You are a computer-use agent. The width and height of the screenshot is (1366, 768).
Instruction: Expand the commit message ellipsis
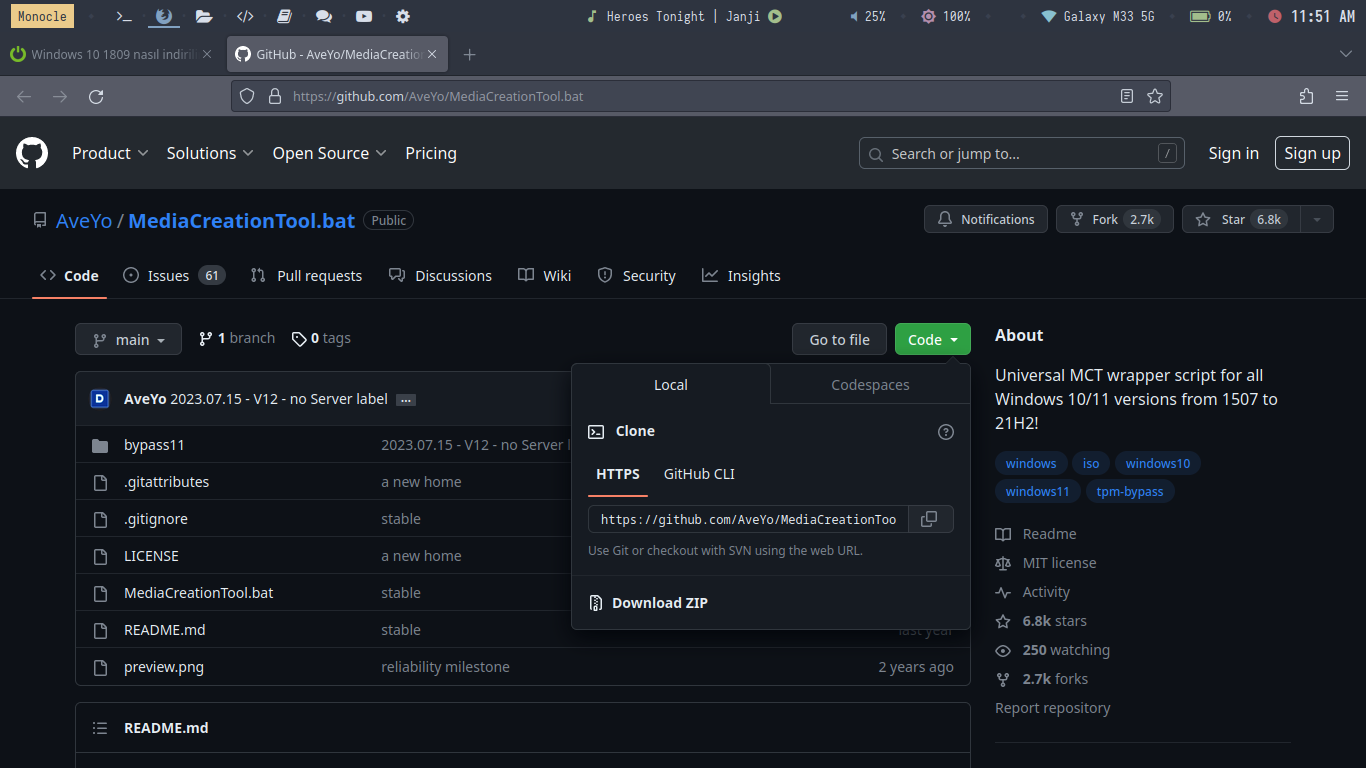[405, 399]
